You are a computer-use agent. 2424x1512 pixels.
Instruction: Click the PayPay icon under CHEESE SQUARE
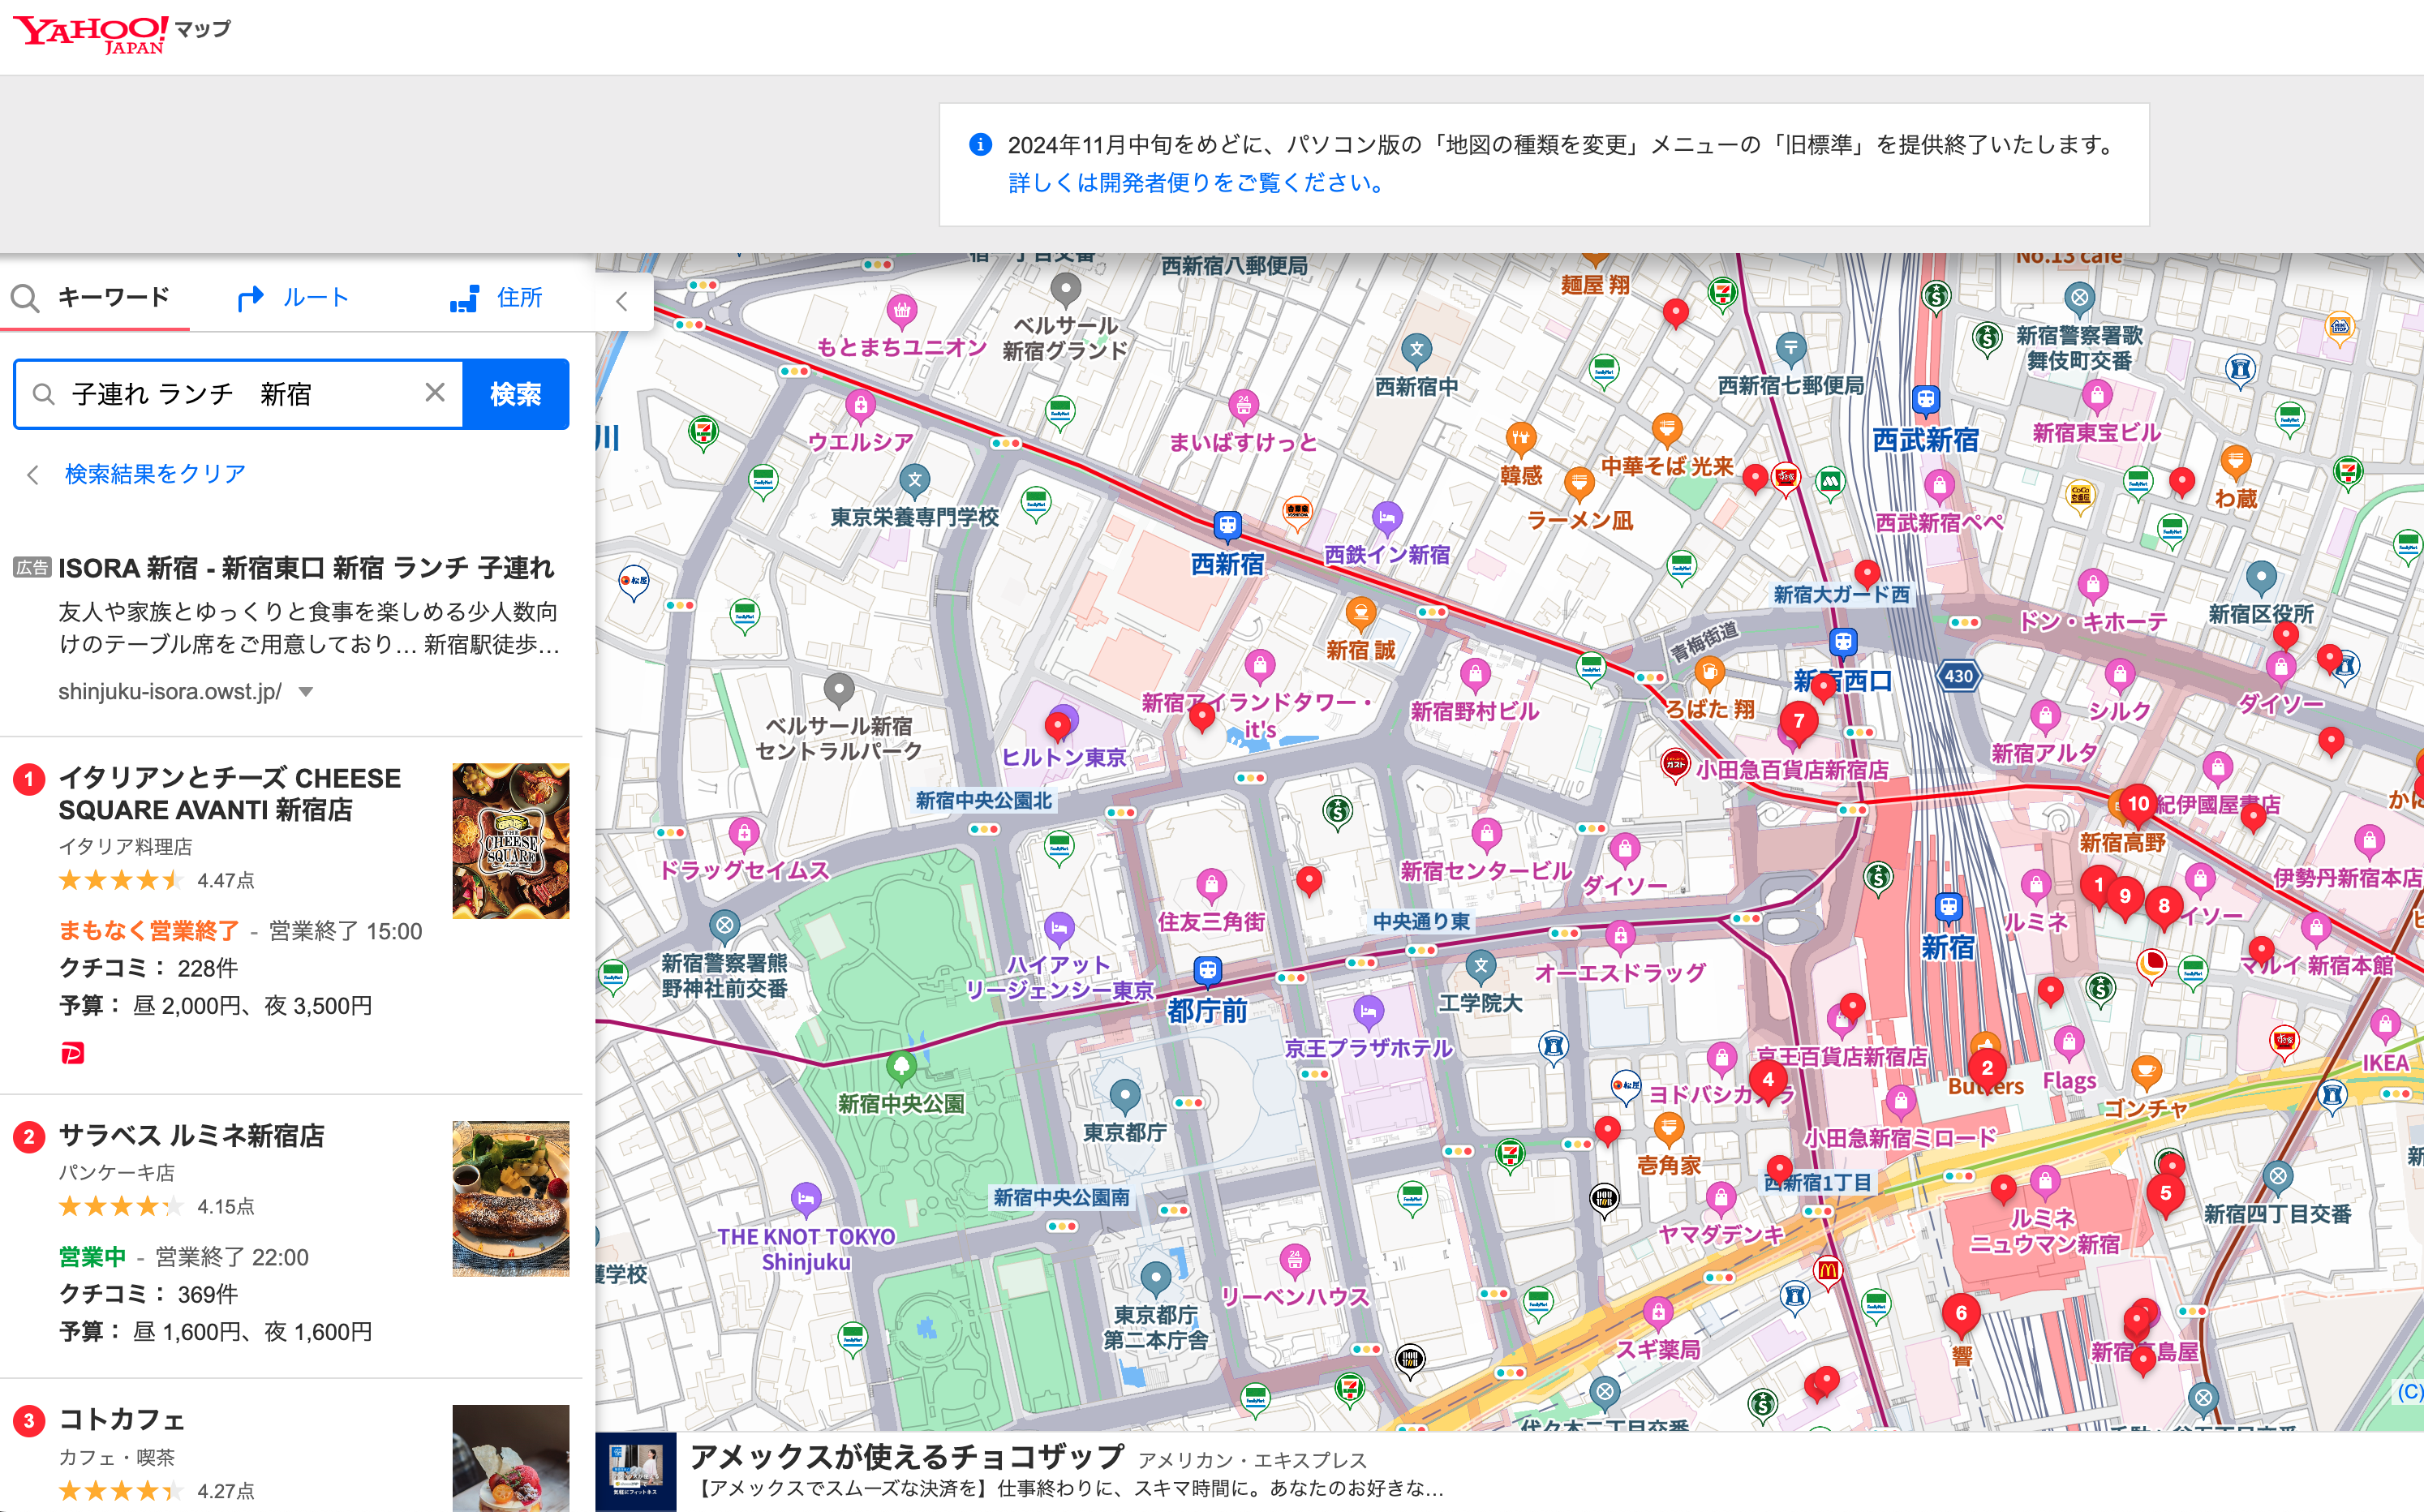(x=72, y=1053)
